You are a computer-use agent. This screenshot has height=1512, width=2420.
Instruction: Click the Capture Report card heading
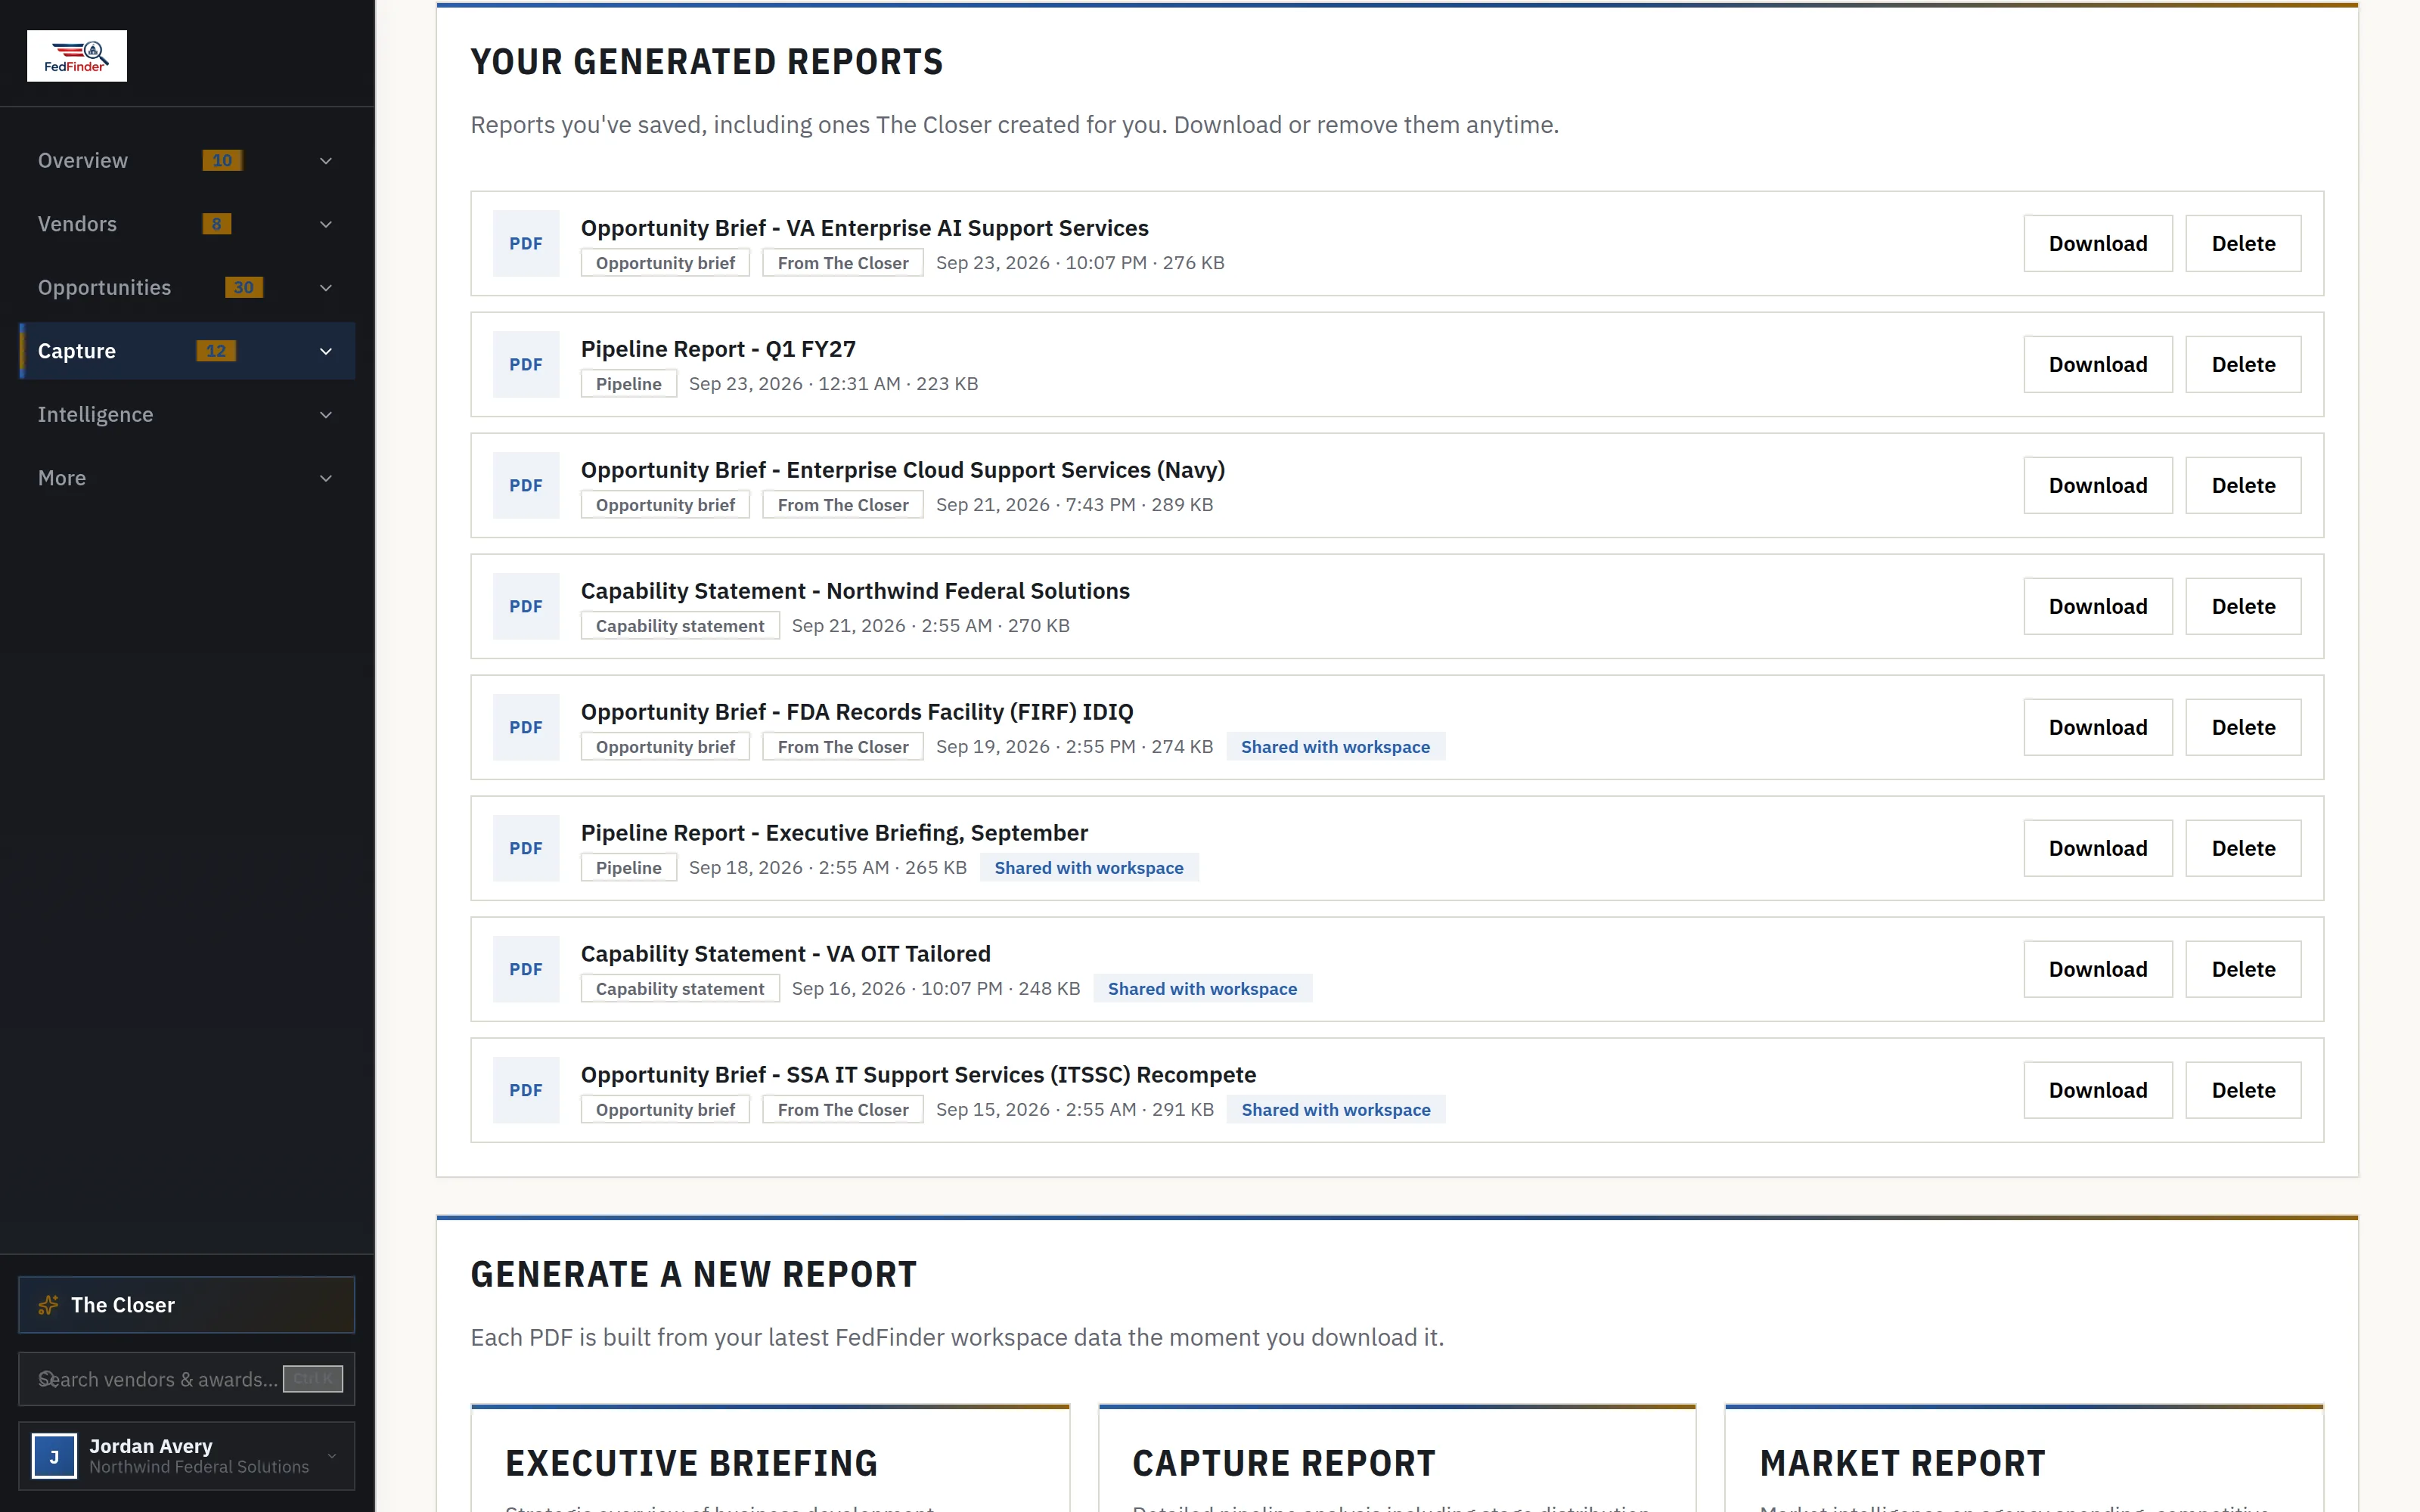pos(1284,1463)
